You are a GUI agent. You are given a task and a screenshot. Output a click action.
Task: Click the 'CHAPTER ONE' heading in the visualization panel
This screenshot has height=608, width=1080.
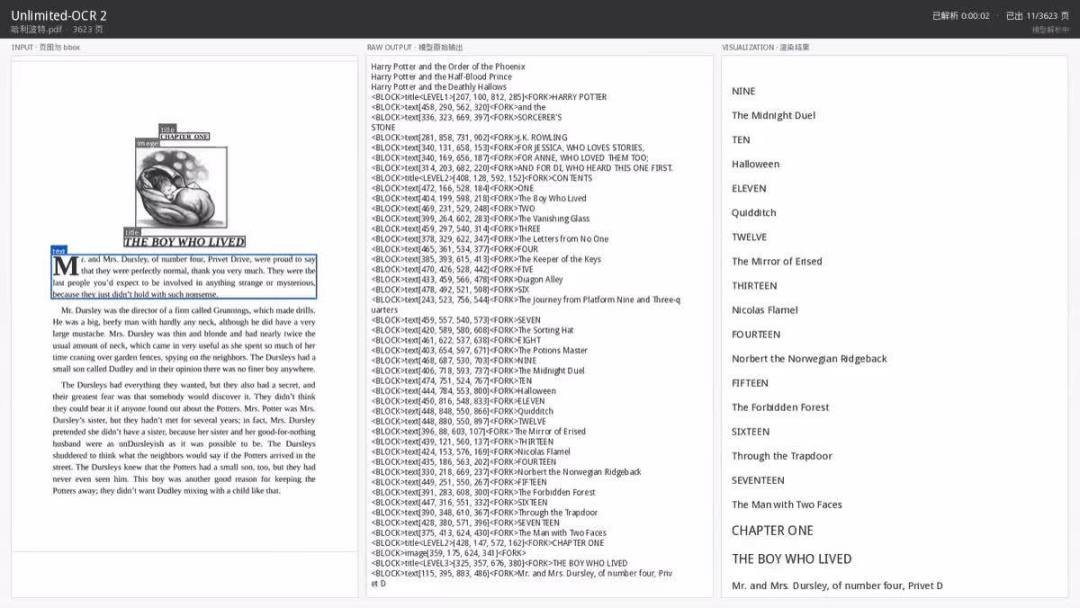coord(772,531)
